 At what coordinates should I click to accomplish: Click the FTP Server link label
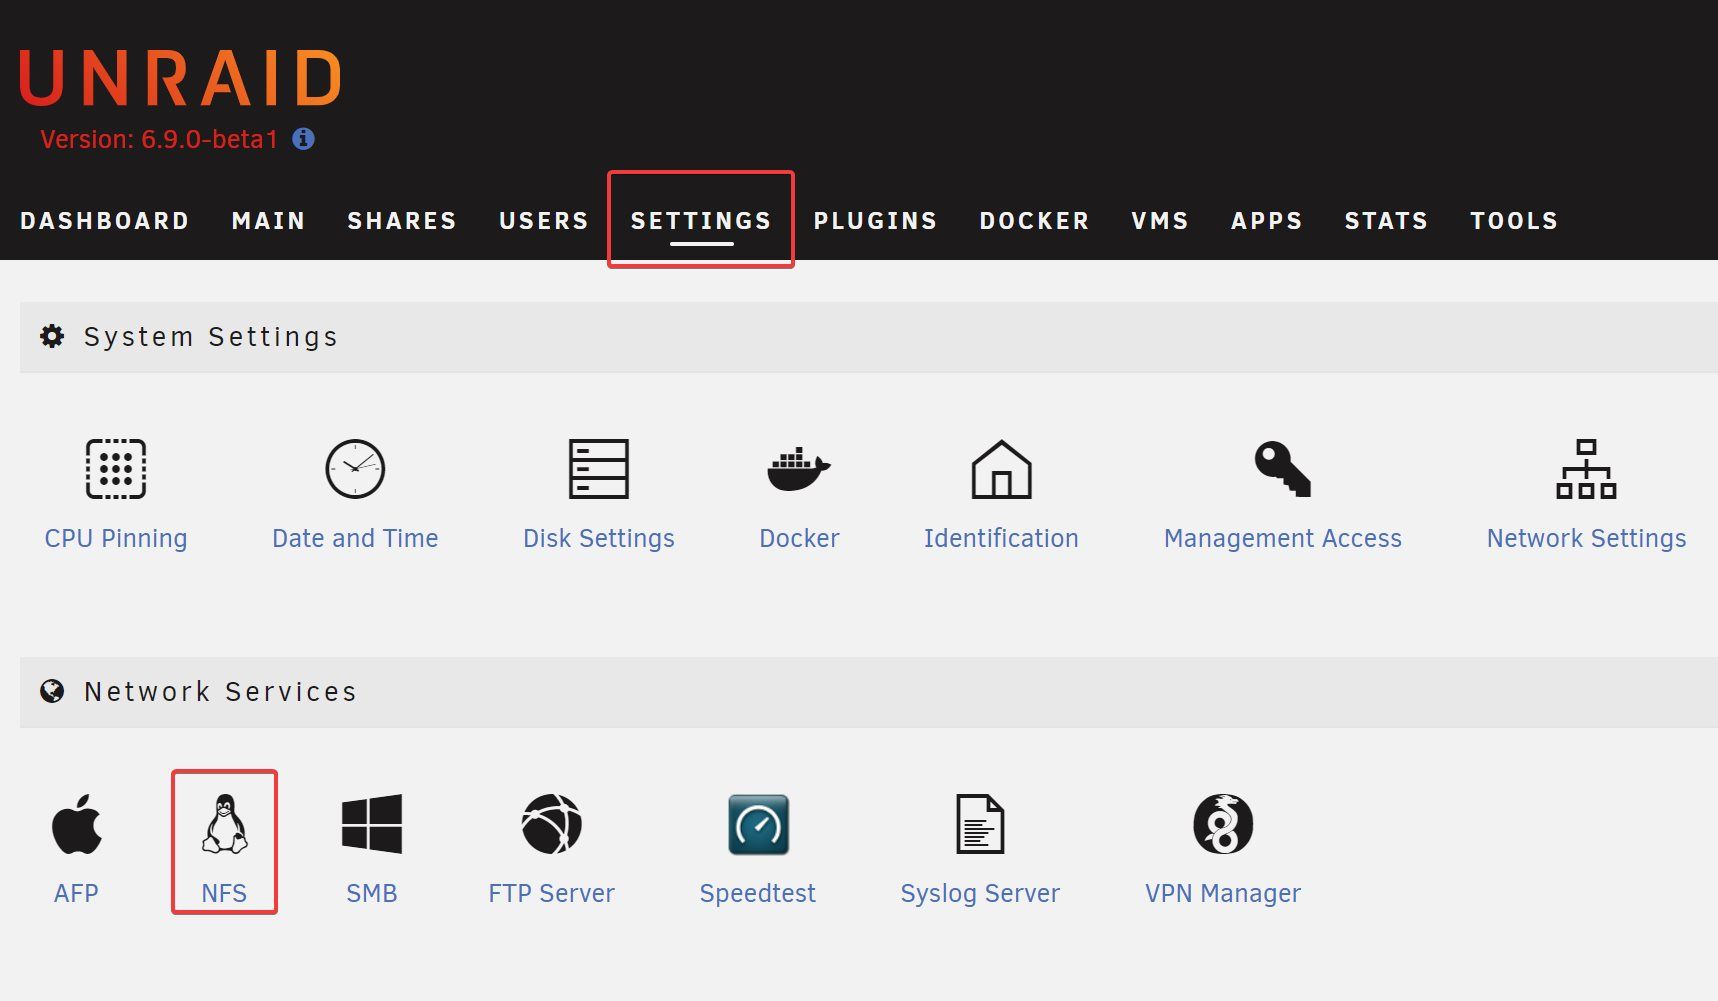click(x=552, y=893)
